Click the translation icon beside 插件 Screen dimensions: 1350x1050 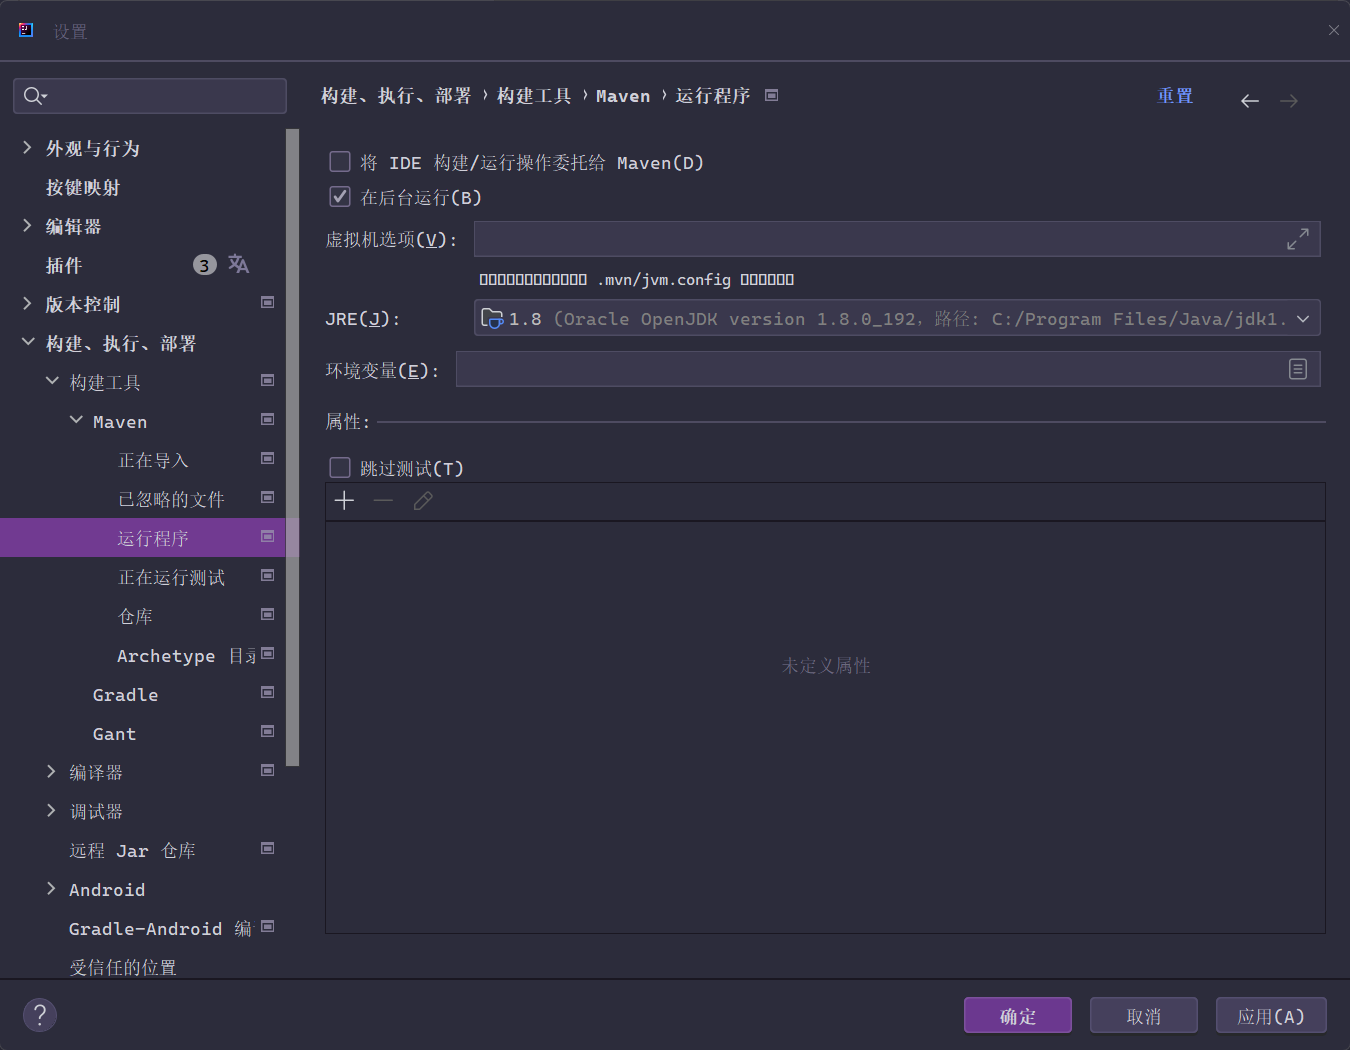click(x=238, y=264)
